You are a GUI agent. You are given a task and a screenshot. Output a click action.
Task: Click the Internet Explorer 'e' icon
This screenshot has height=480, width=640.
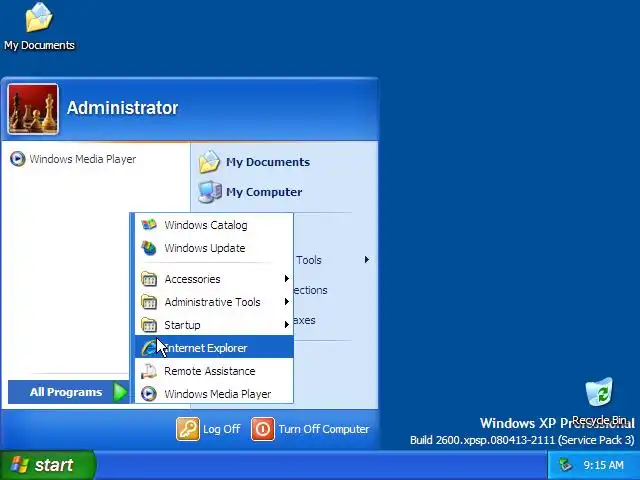tap(149, 348)
